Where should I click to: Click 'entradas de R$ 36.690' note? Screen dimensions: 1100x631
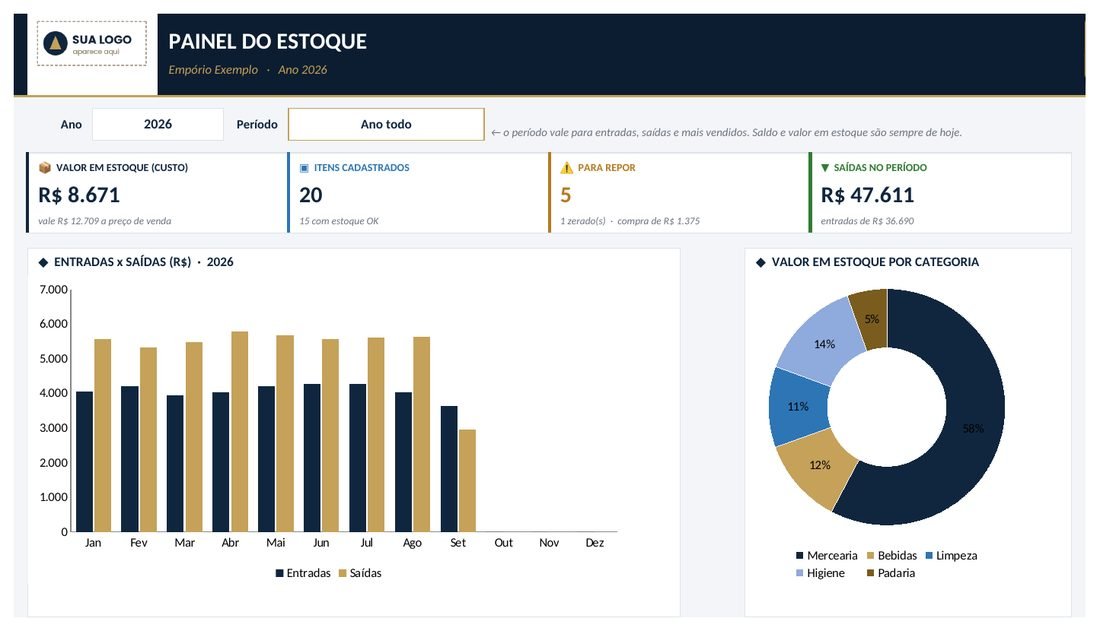point(867,221)
